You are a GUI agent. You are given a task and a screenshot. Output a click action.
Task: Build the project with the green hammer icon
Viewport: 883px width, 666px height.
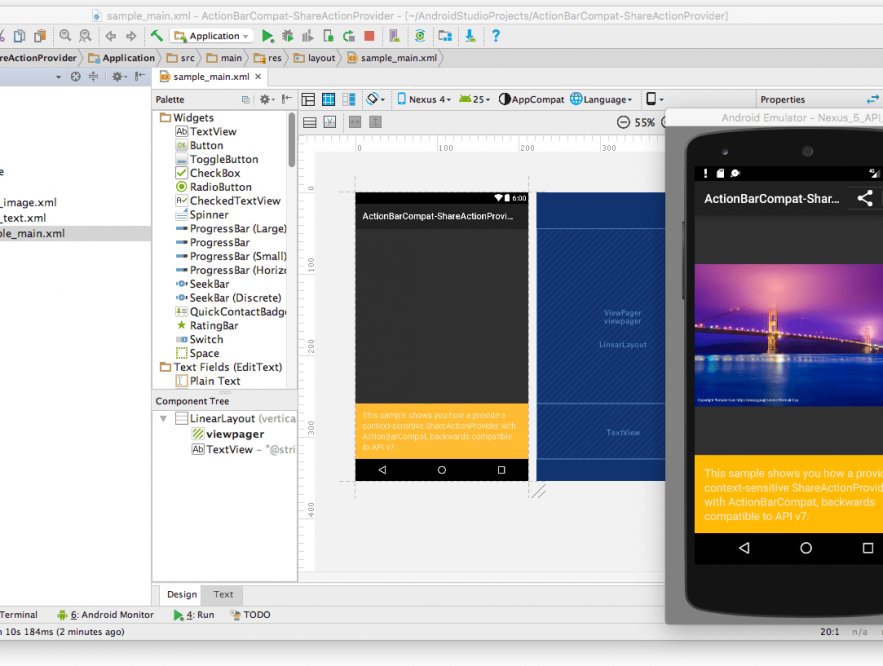click(x=157, y=36)
